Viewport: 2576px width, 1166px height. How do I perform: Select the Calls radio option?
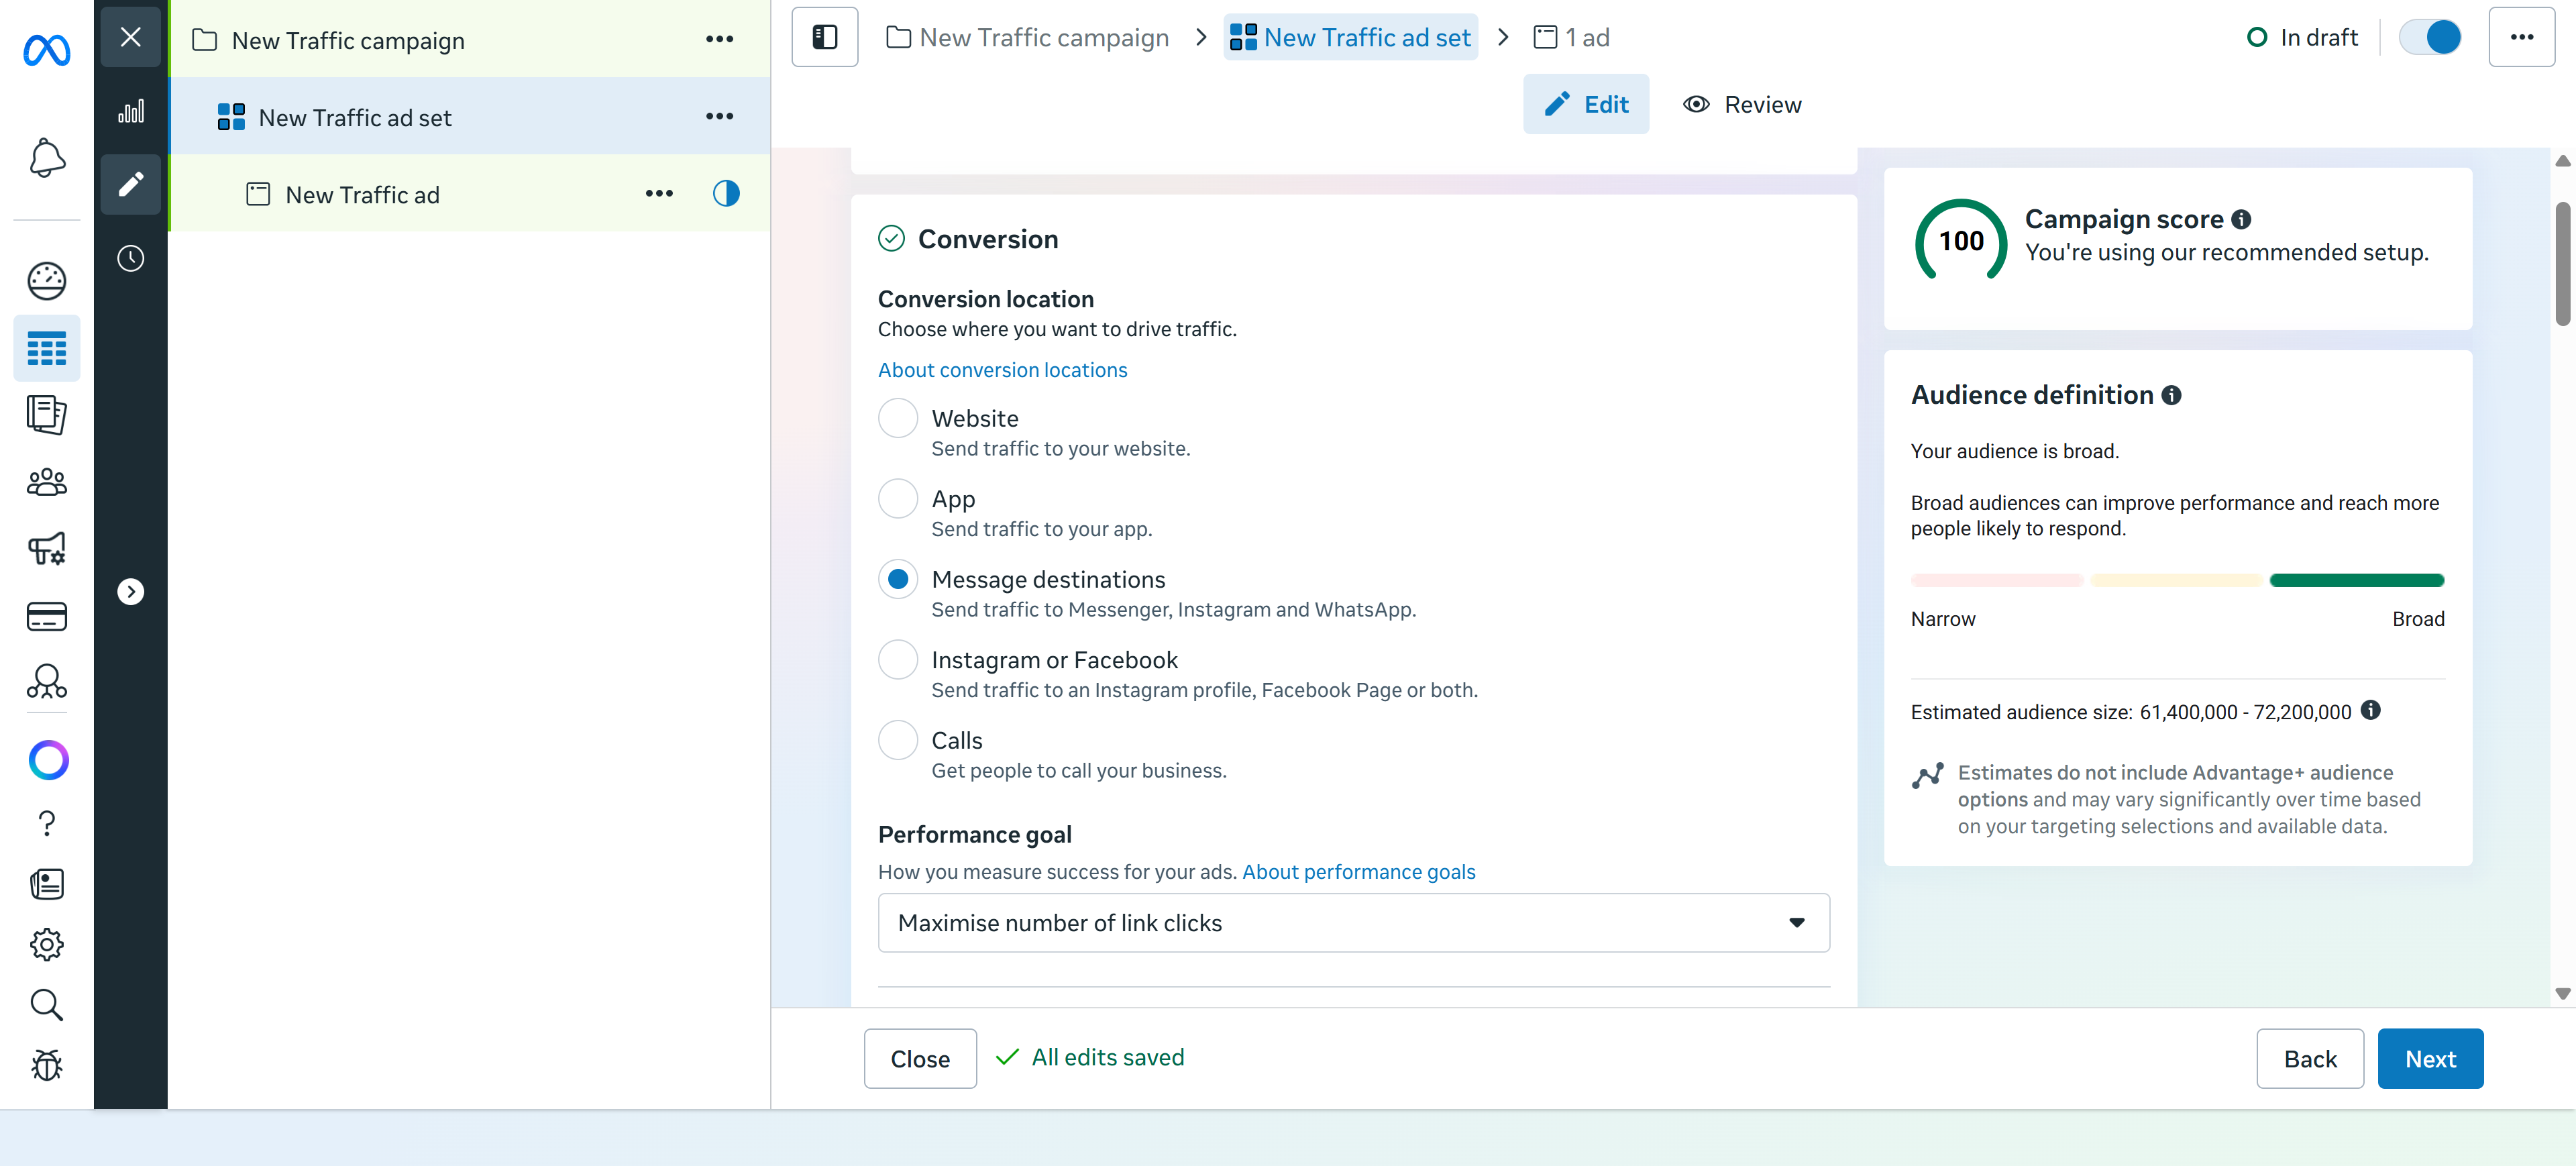[x=897, y=740]
